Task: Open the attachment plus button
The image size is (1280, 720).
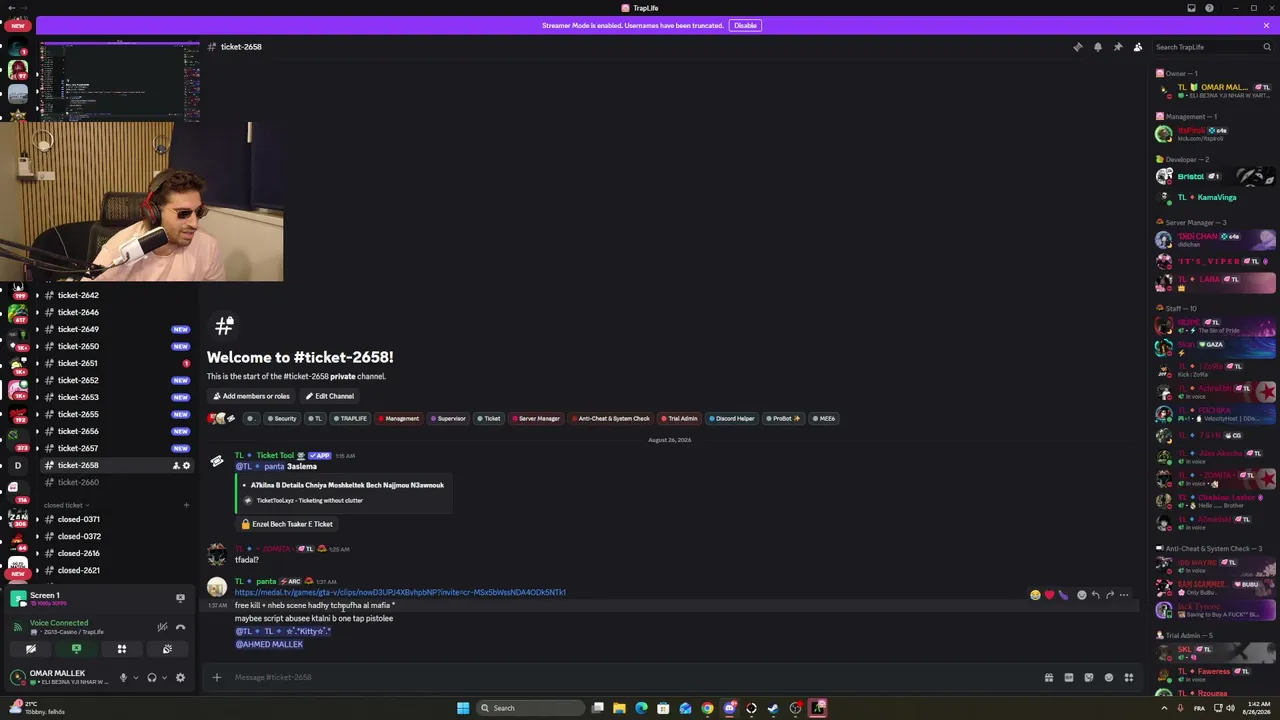Action: point(216,677)
